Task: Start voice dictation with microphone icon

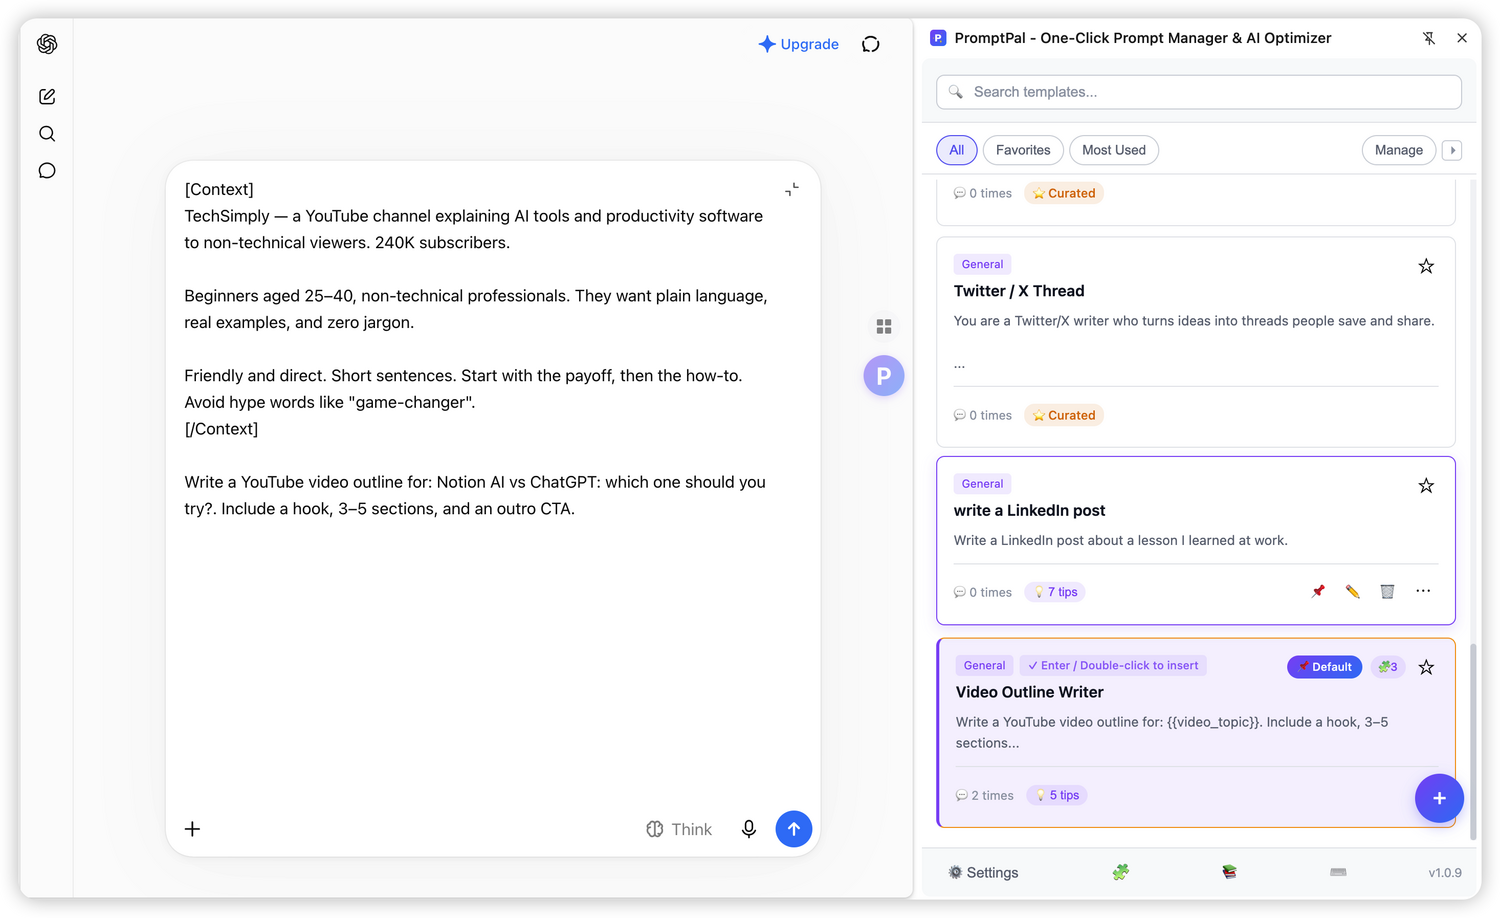Action: pyautogui.click(x=749, y=829)
